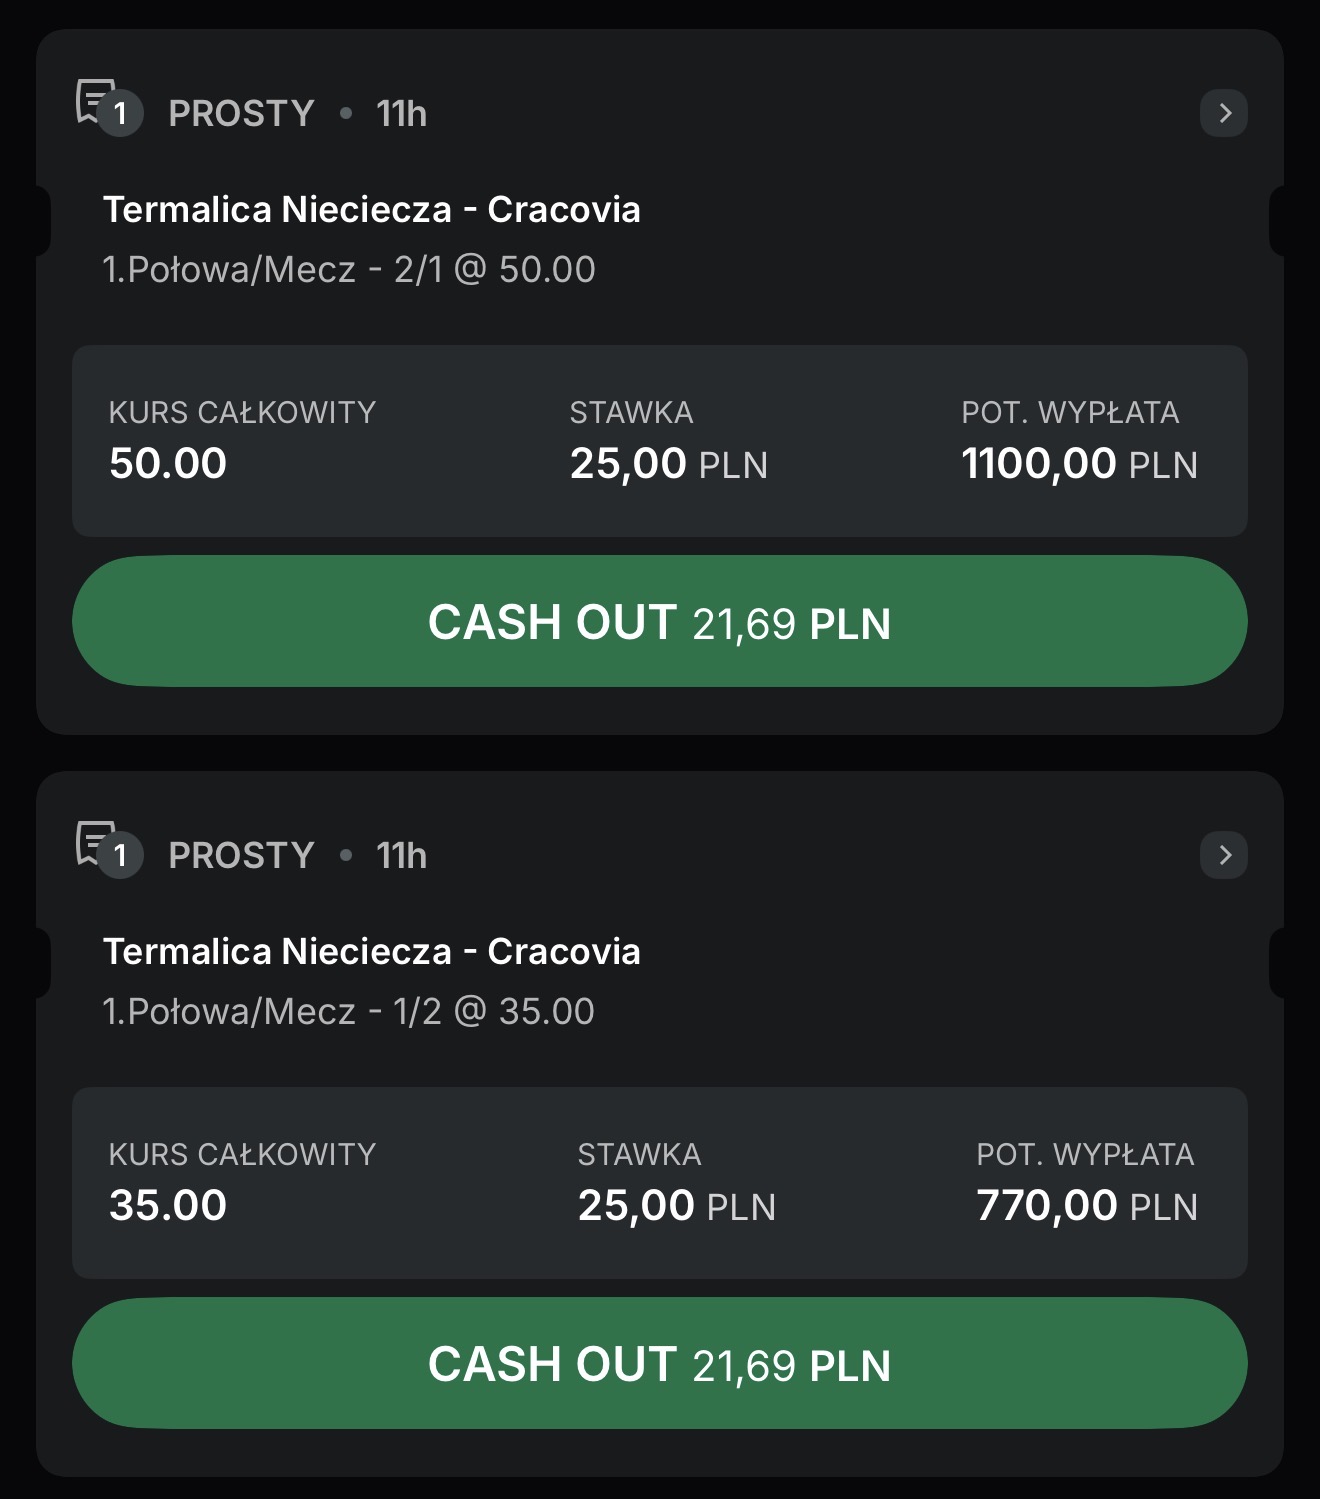
Task: Tap the 1.Połowa/Mecz - 2/1 @ 50.00 selection
Action: point(348,270)
